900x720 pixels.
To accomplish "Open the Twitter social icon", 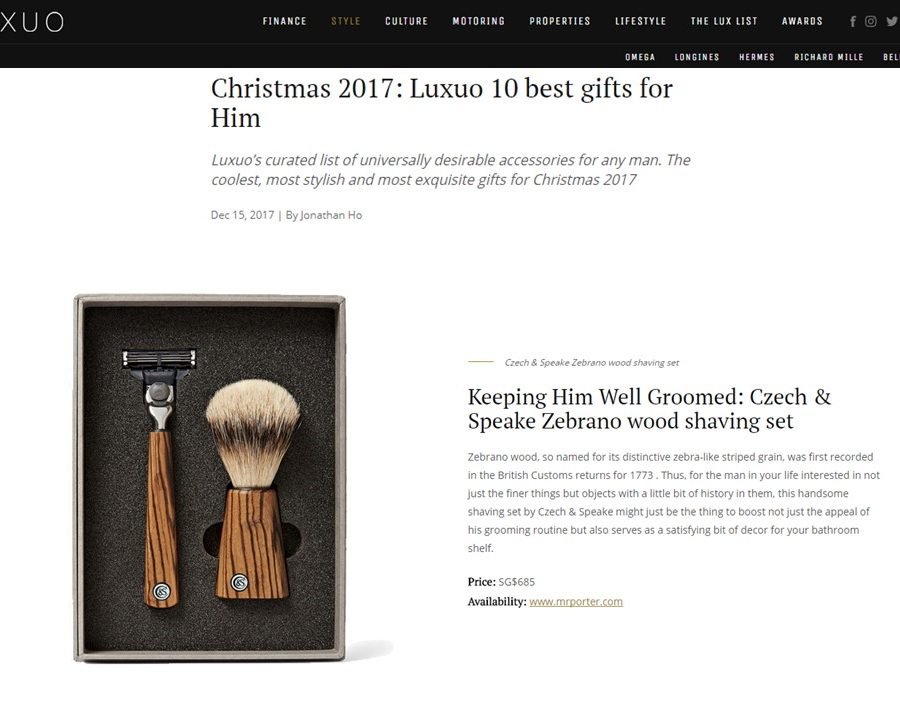I will point(892,21).
